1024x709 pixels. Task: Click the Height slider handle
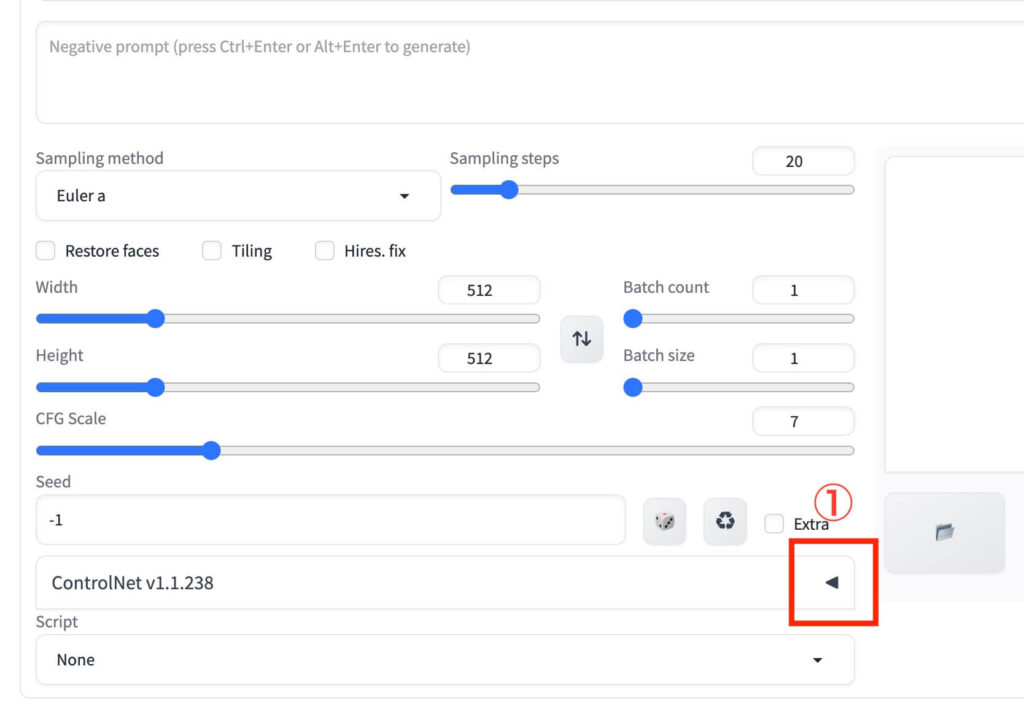(155, 387)
